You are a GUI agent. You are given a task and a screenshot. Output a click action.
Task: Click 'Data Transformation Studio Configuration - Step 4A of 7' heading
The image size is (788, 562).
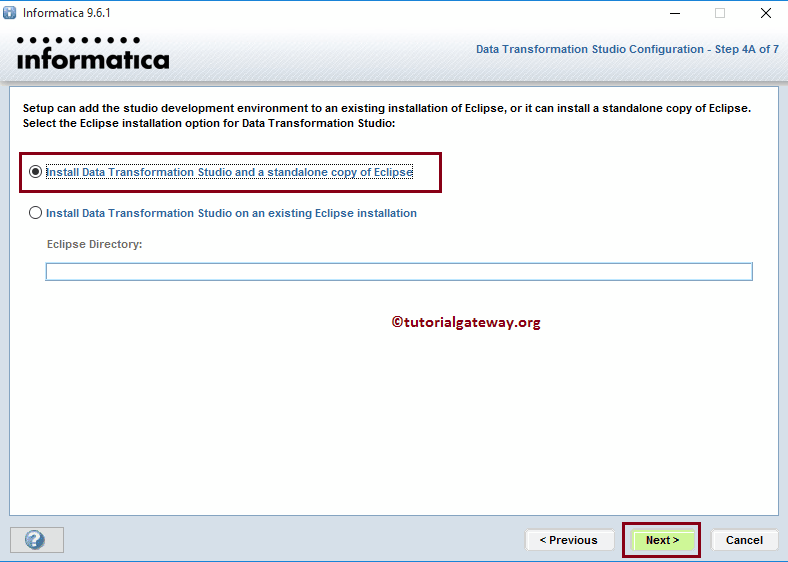point(627,49)
